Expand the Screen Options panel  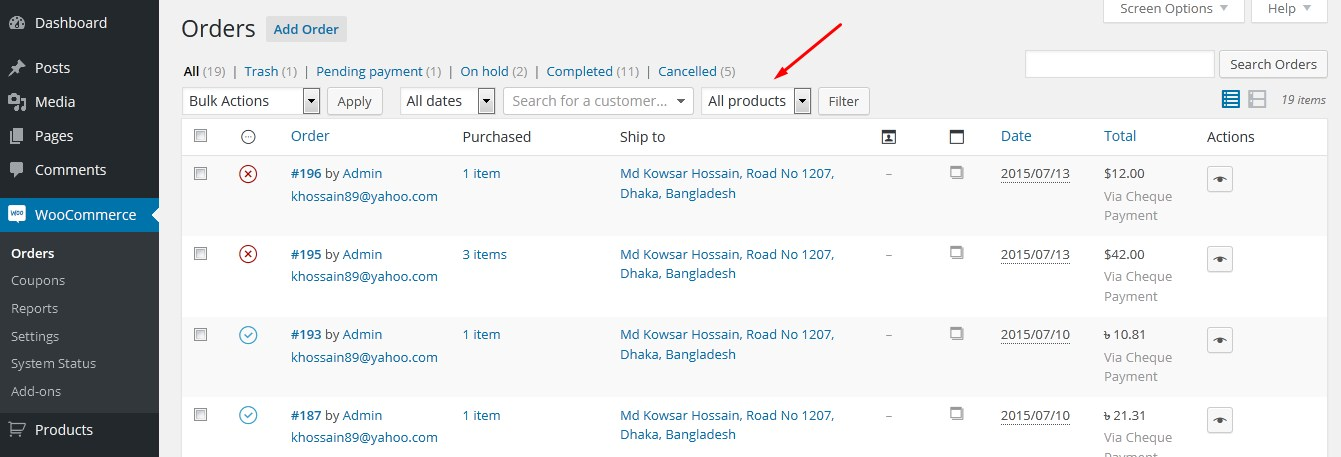(1174, 8)
